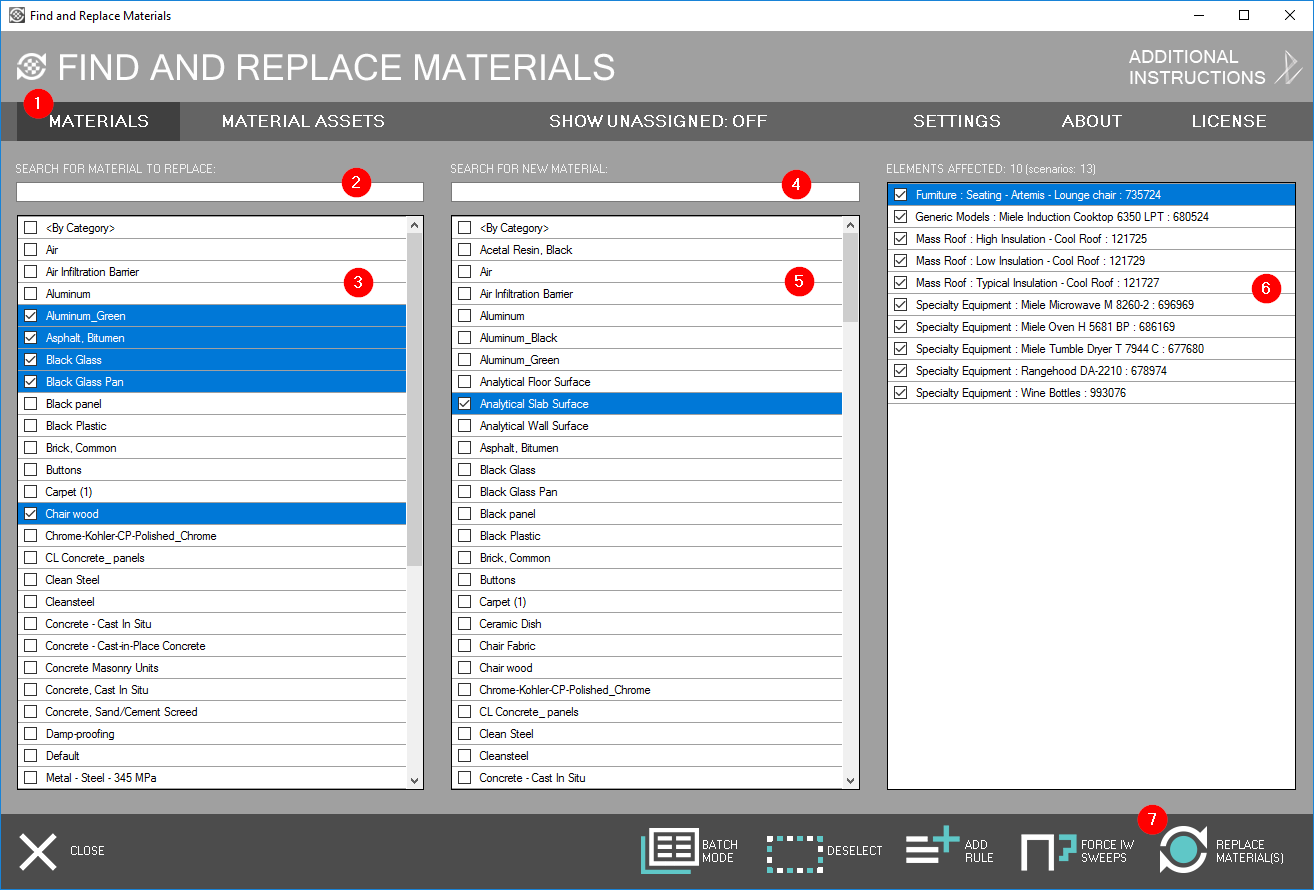Open Additional Instructions arrow icon
This screenshot has height=890, width=1314.
click(x=1286, y=68)
